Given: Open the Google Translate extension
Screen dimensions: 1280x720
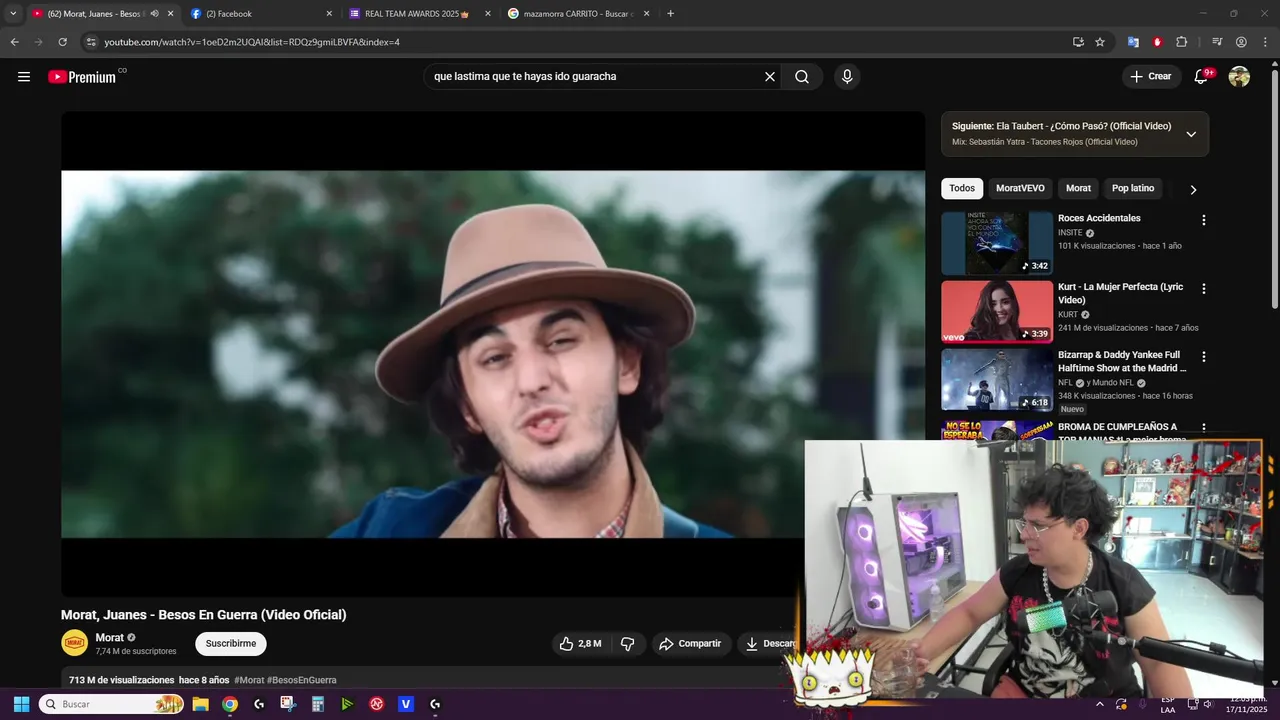Looking at the screenshot, I should [x=1133, y=42].
